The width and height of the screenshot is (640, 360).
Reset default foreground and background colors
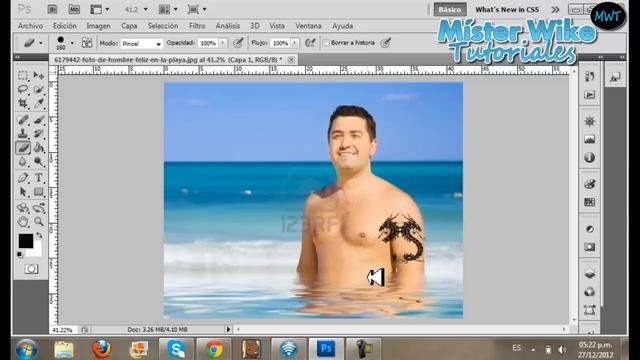pyautogui.click(x=19, y=254)
